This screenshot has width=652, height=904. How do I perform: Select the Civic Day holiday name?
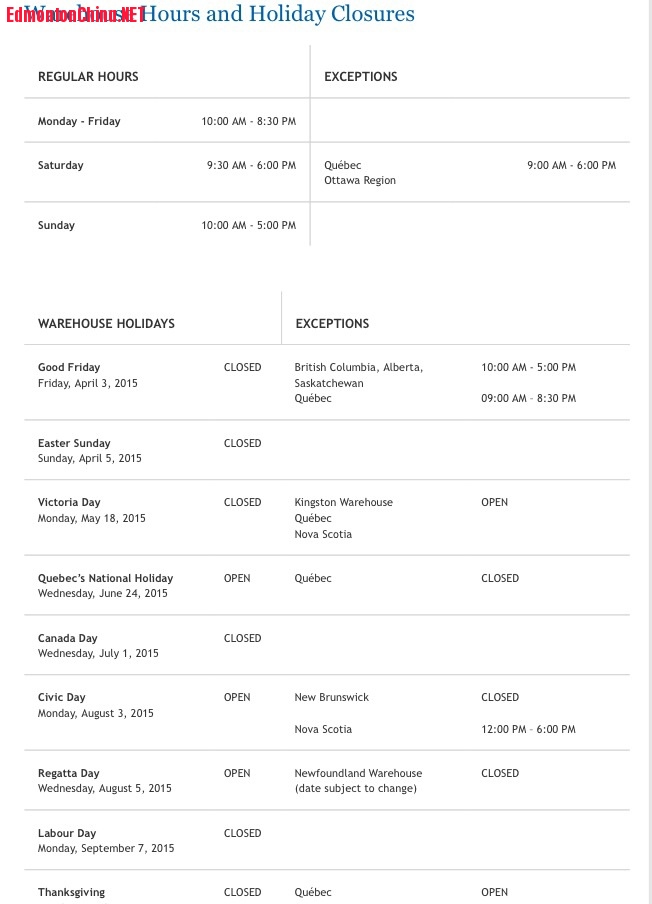pyautogui.click(x=62, y=698)
